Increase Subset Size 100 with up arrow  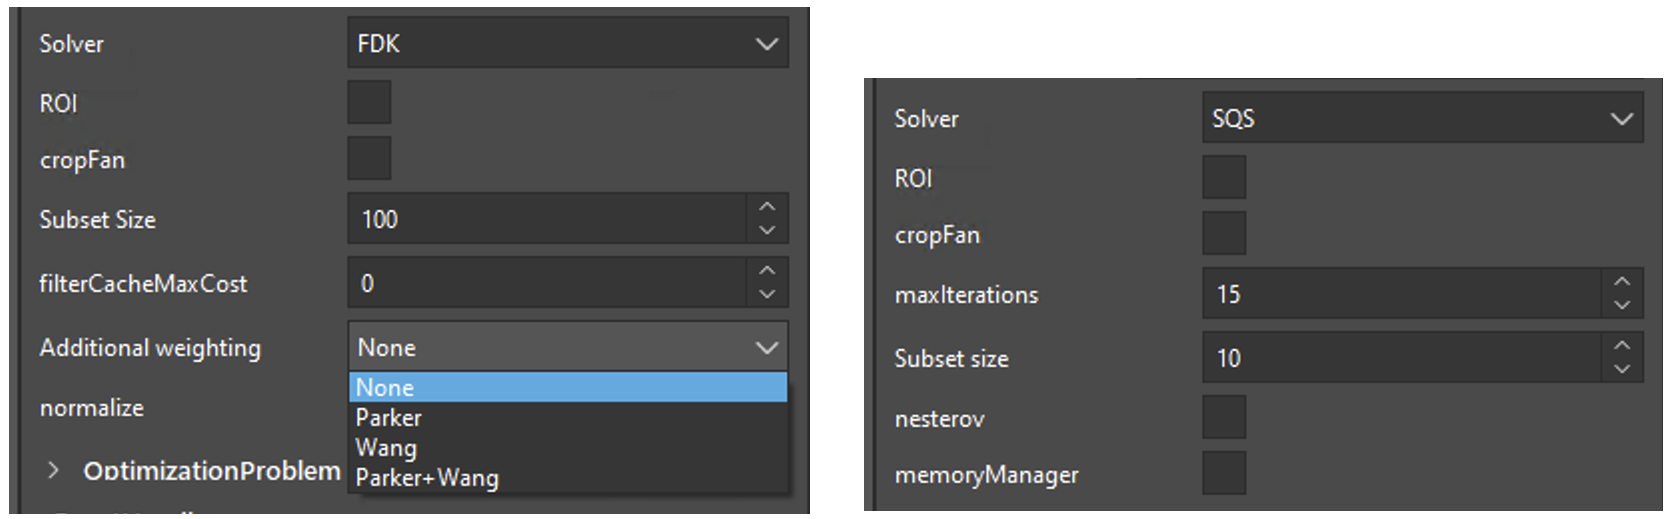767,206
